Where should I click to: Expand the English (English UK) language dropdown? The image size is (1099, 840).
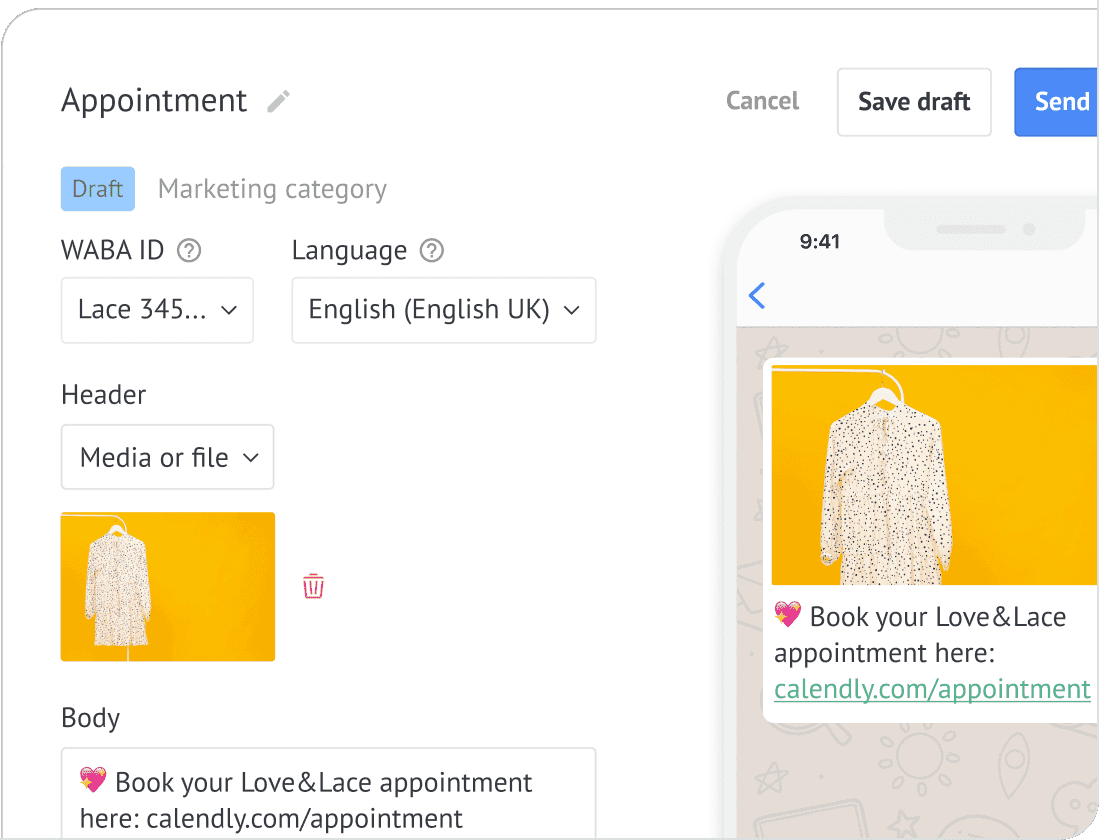[x=443, y=310]
